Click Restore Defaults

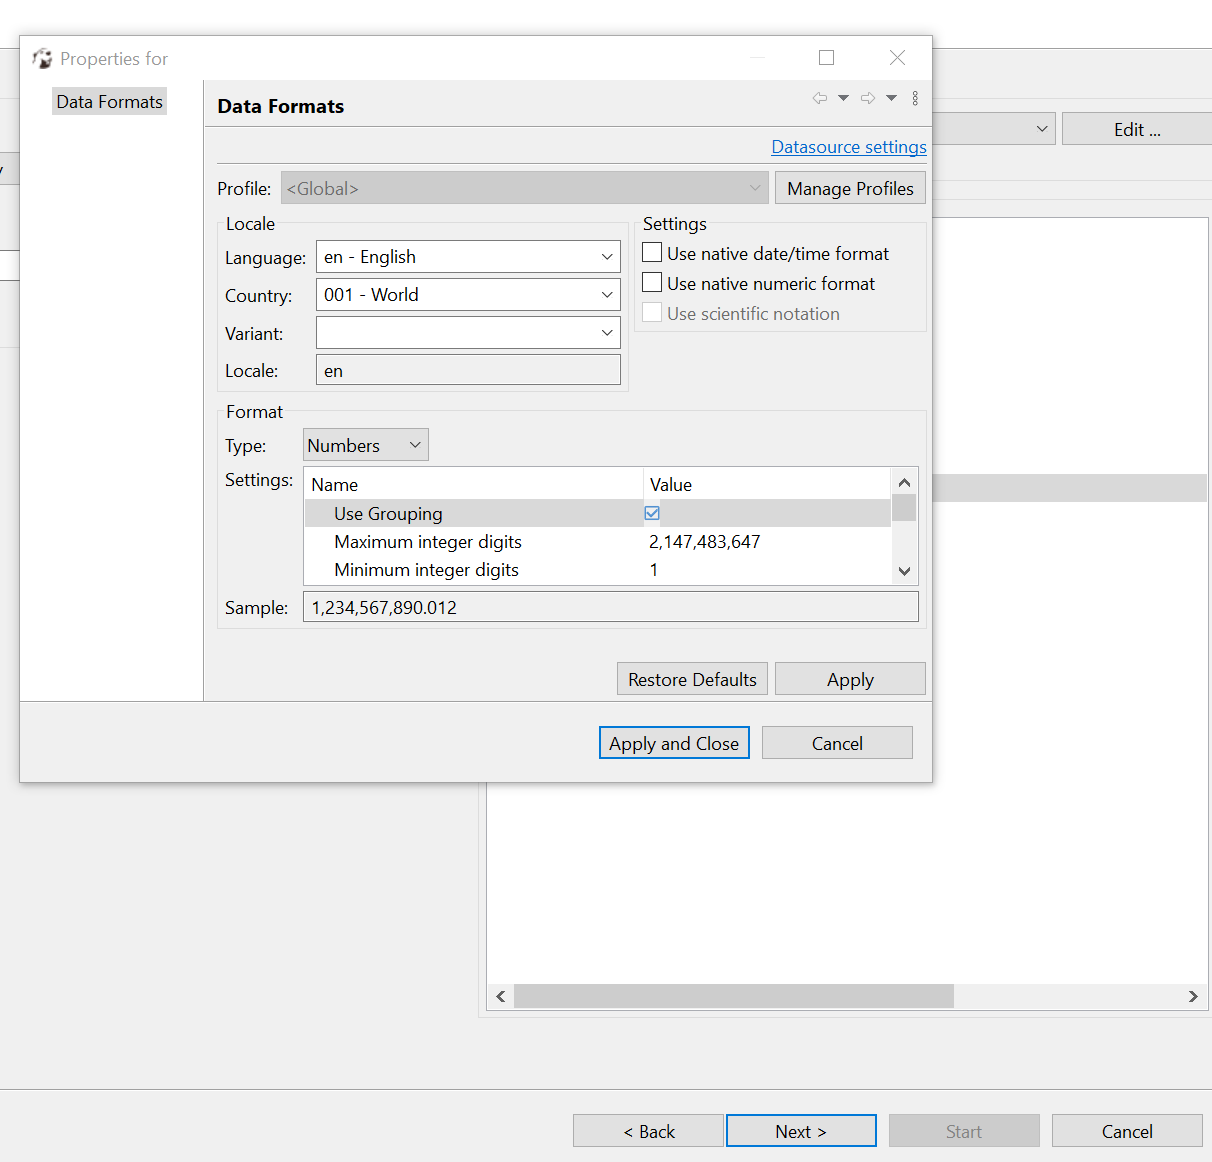[x=691, y=678]
